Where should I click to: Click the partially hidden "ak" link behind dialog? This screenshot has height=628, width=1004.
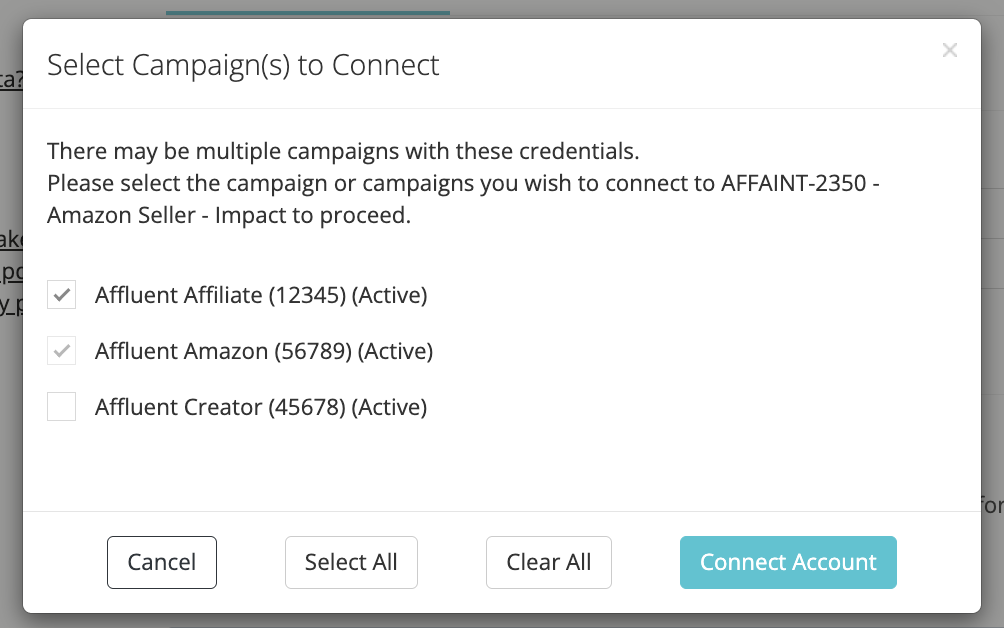[11, 239]
